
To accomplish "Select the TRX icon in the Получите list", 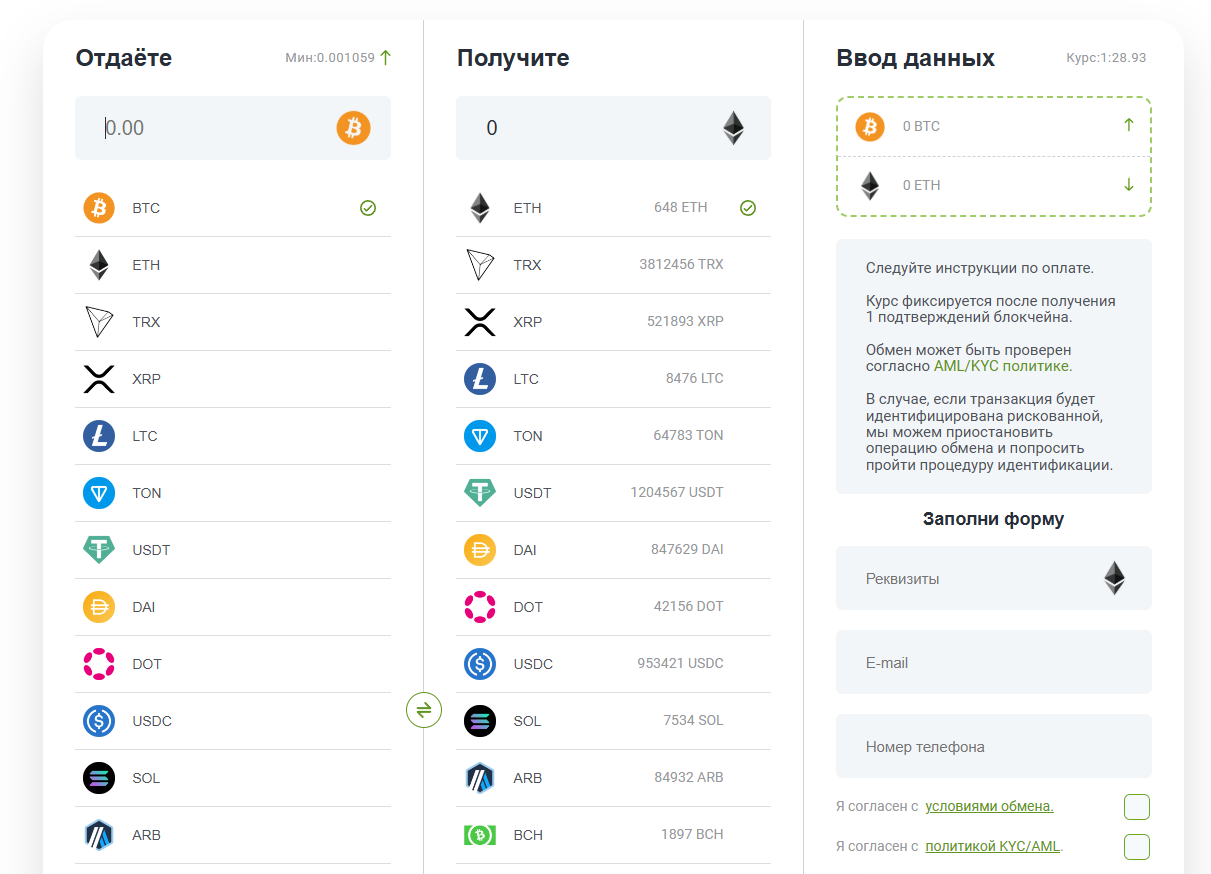I will (x=480, y=265).
